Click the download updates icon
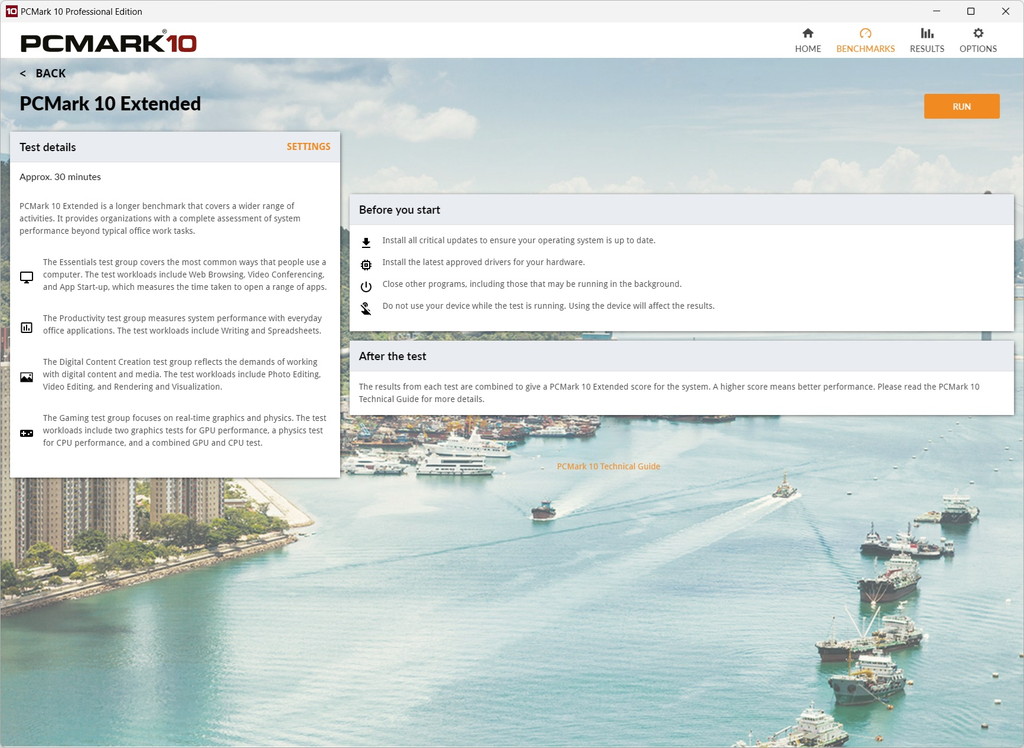 coord(366,242)
